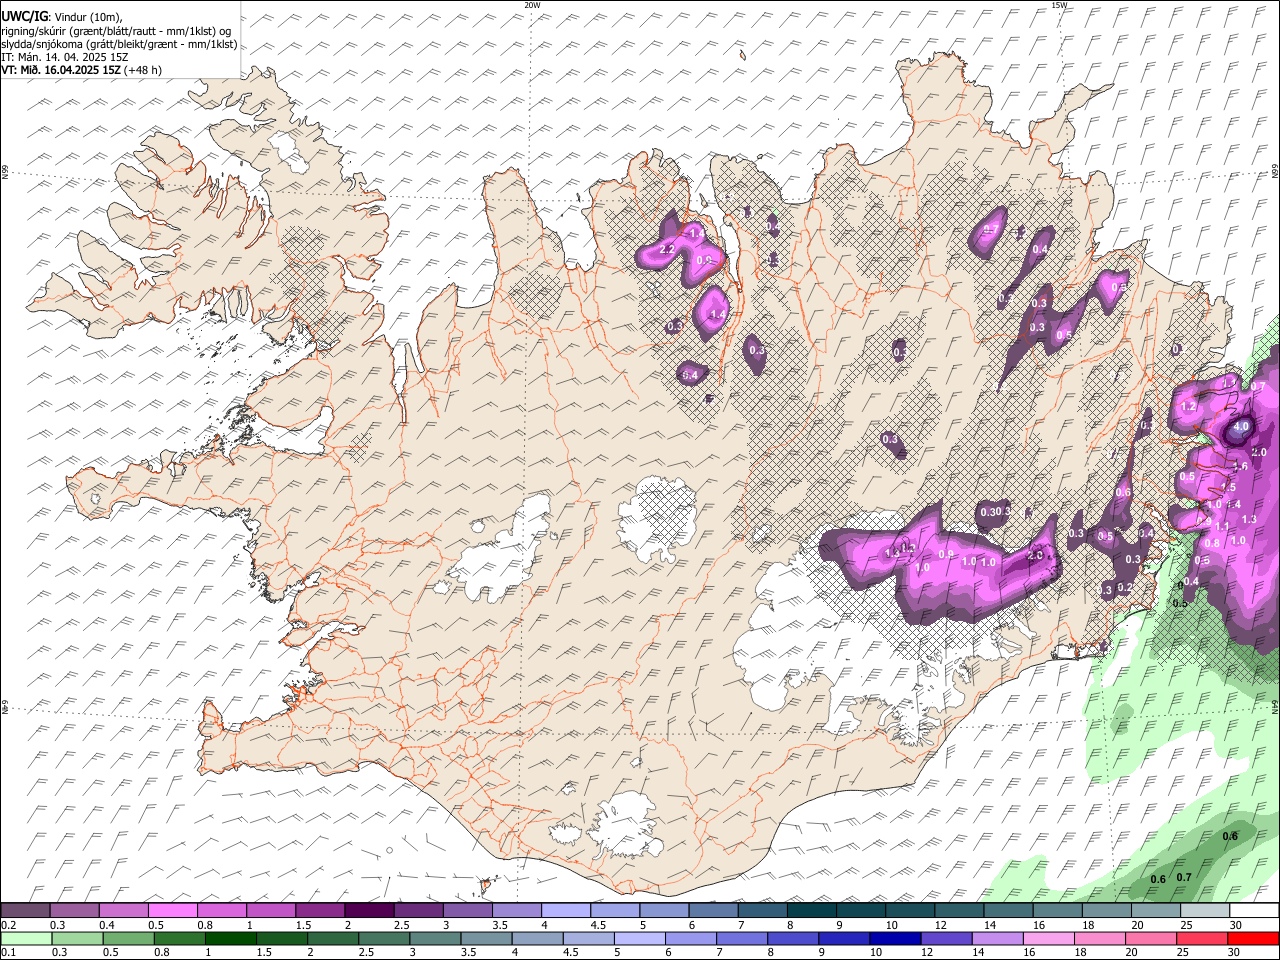Click the '4.0' precipitation value on the map

[x=1241, y=426]
